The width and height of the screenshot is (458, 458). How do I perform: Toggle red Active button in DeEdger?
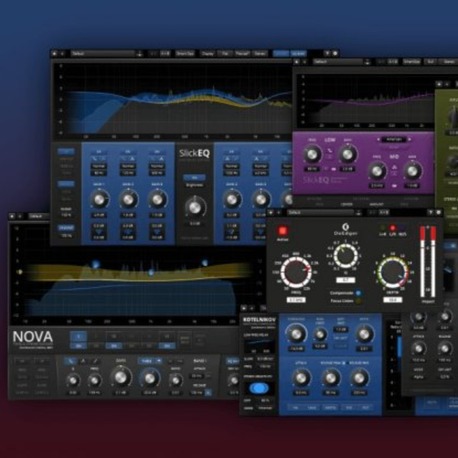pos(283,231)
